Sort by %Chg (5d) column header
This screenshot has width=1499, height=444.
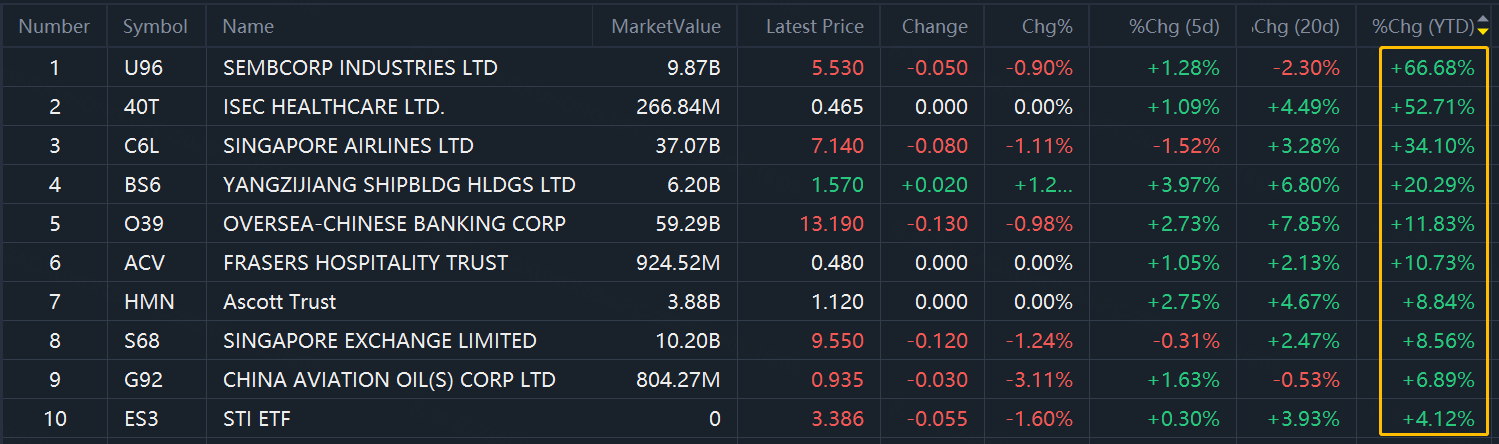tap(1175, 27)
